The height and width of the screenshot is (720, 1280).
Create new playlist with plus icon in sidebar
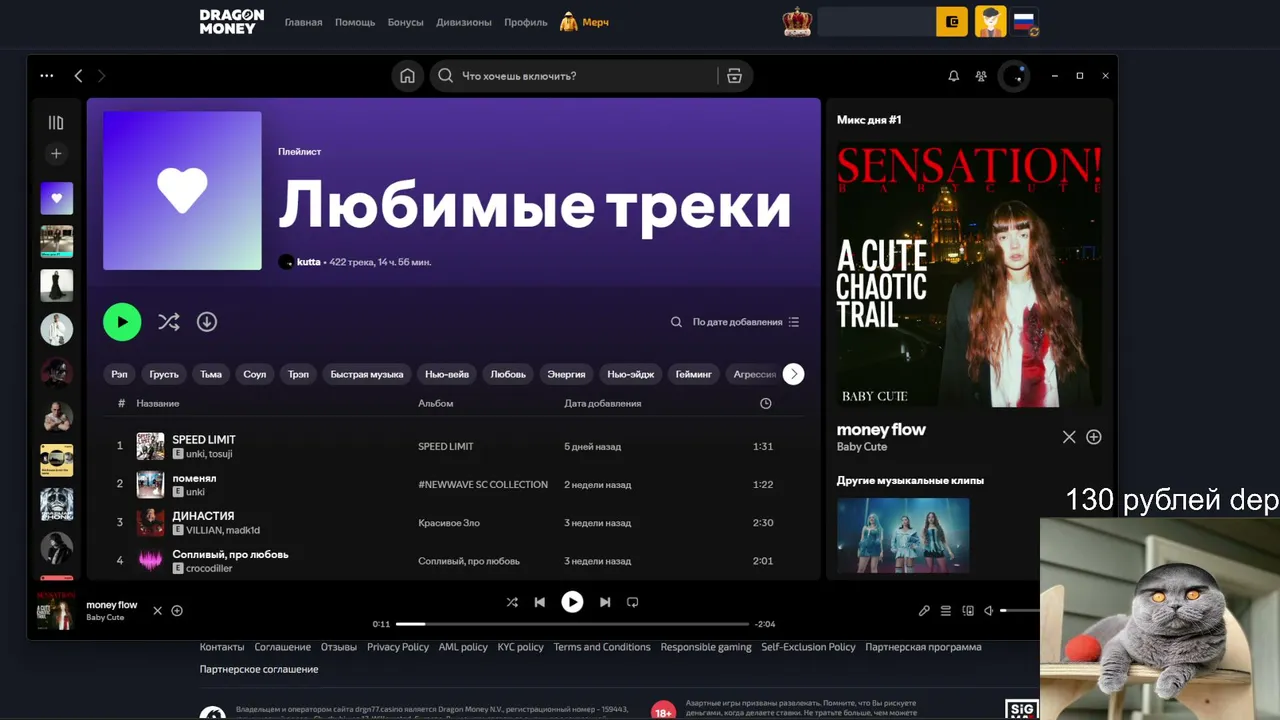coord(56,154)
